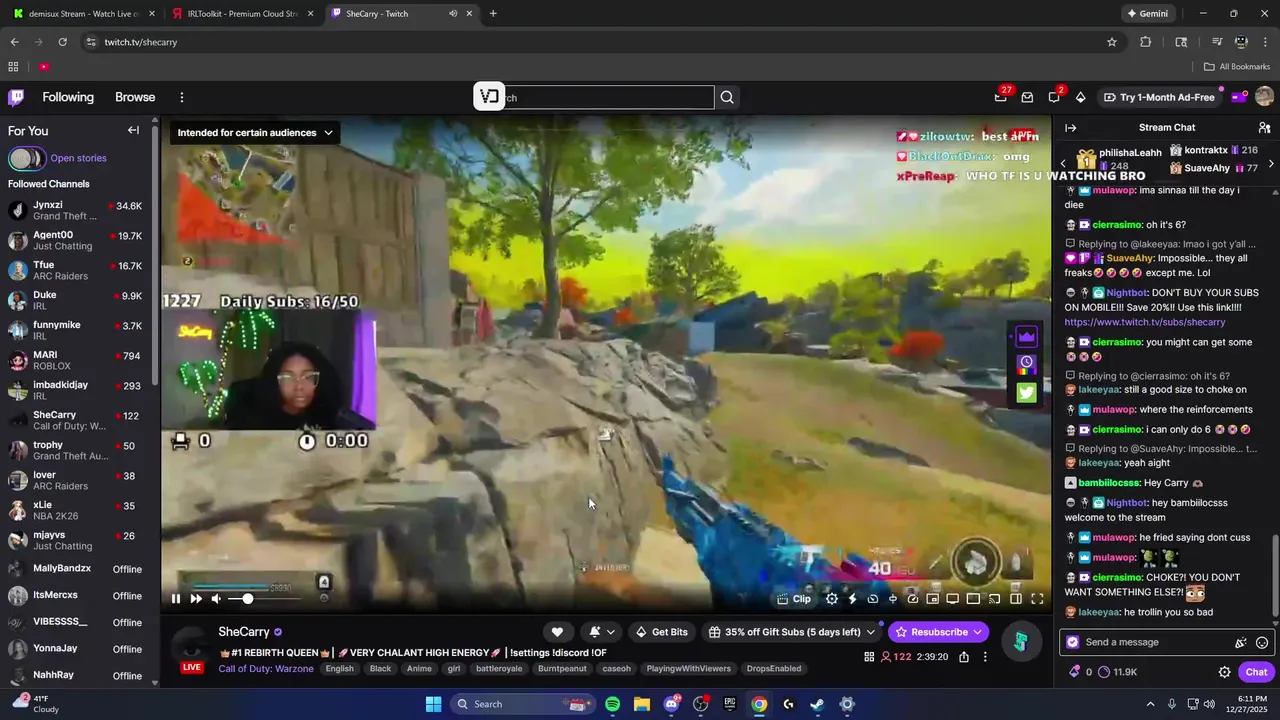Click the battleroyale tag
This screenshot has width=1280, height=720.
click(499, 668)
